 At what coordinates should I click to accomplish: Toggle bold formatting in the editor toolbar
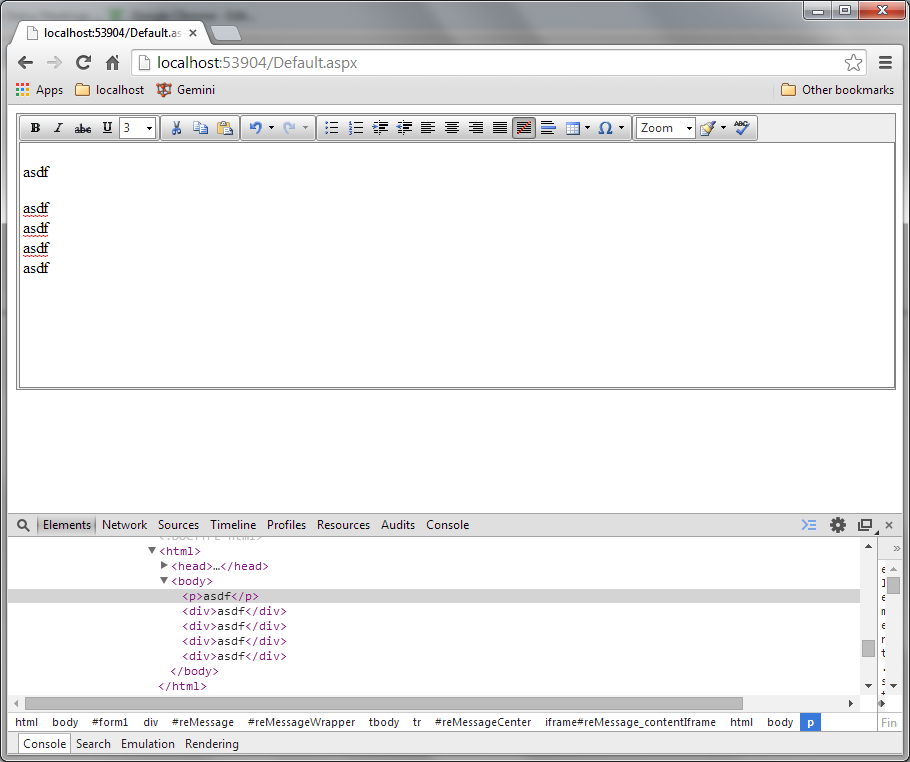pos(35,128)
